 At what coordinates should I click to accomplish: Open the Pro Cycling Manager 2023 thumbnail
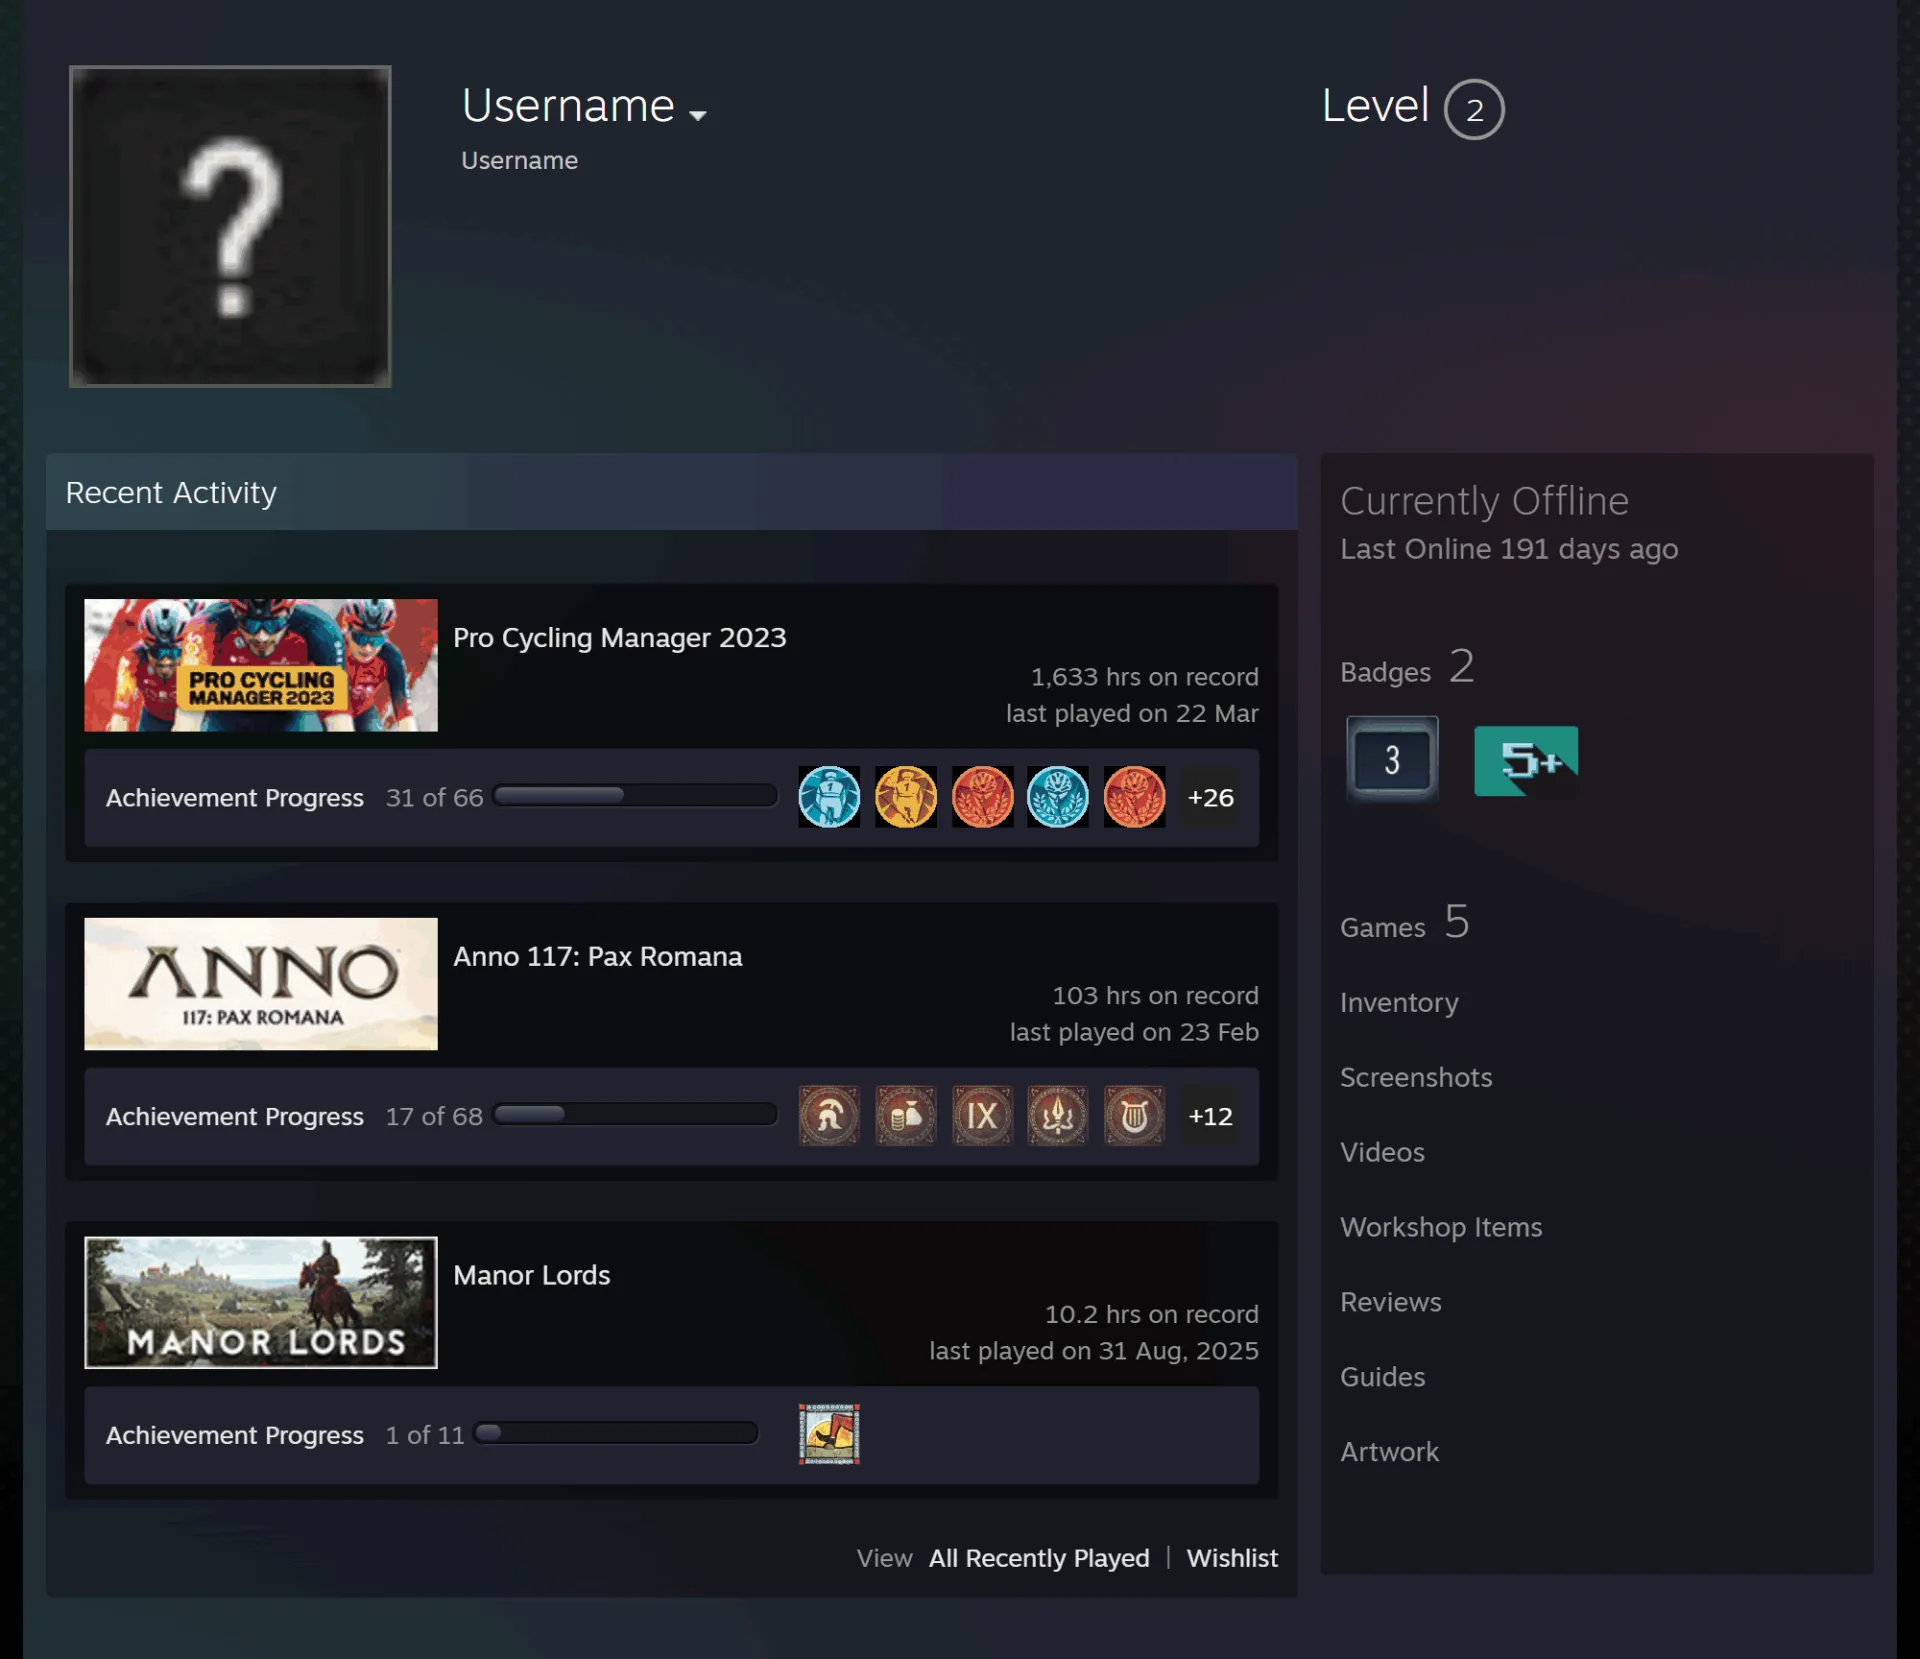click(x=261, y=665)
